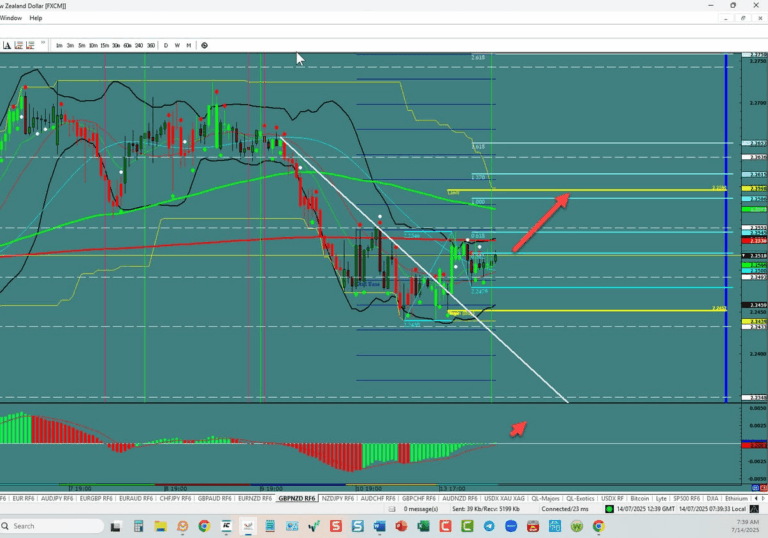The width and height of the screenshot is (768, 538).
Task: Open the Bitcoin tab
Action: coord(640,498)
